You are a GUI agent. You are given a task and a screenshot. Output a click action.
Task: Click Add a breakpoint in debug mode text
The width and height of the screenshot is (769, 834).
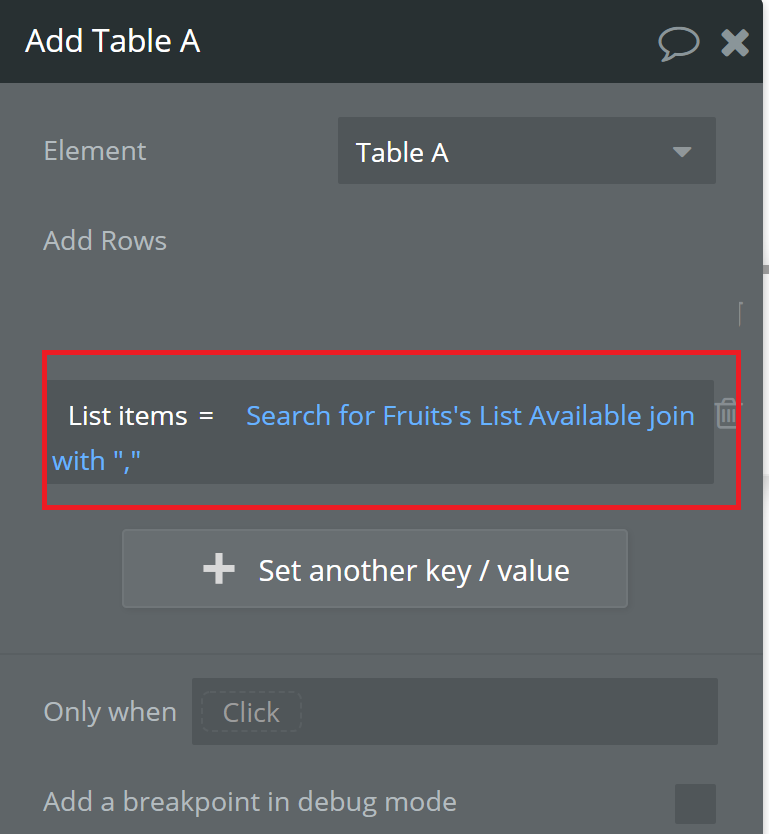pyautogui.click(x=250, y=802)
